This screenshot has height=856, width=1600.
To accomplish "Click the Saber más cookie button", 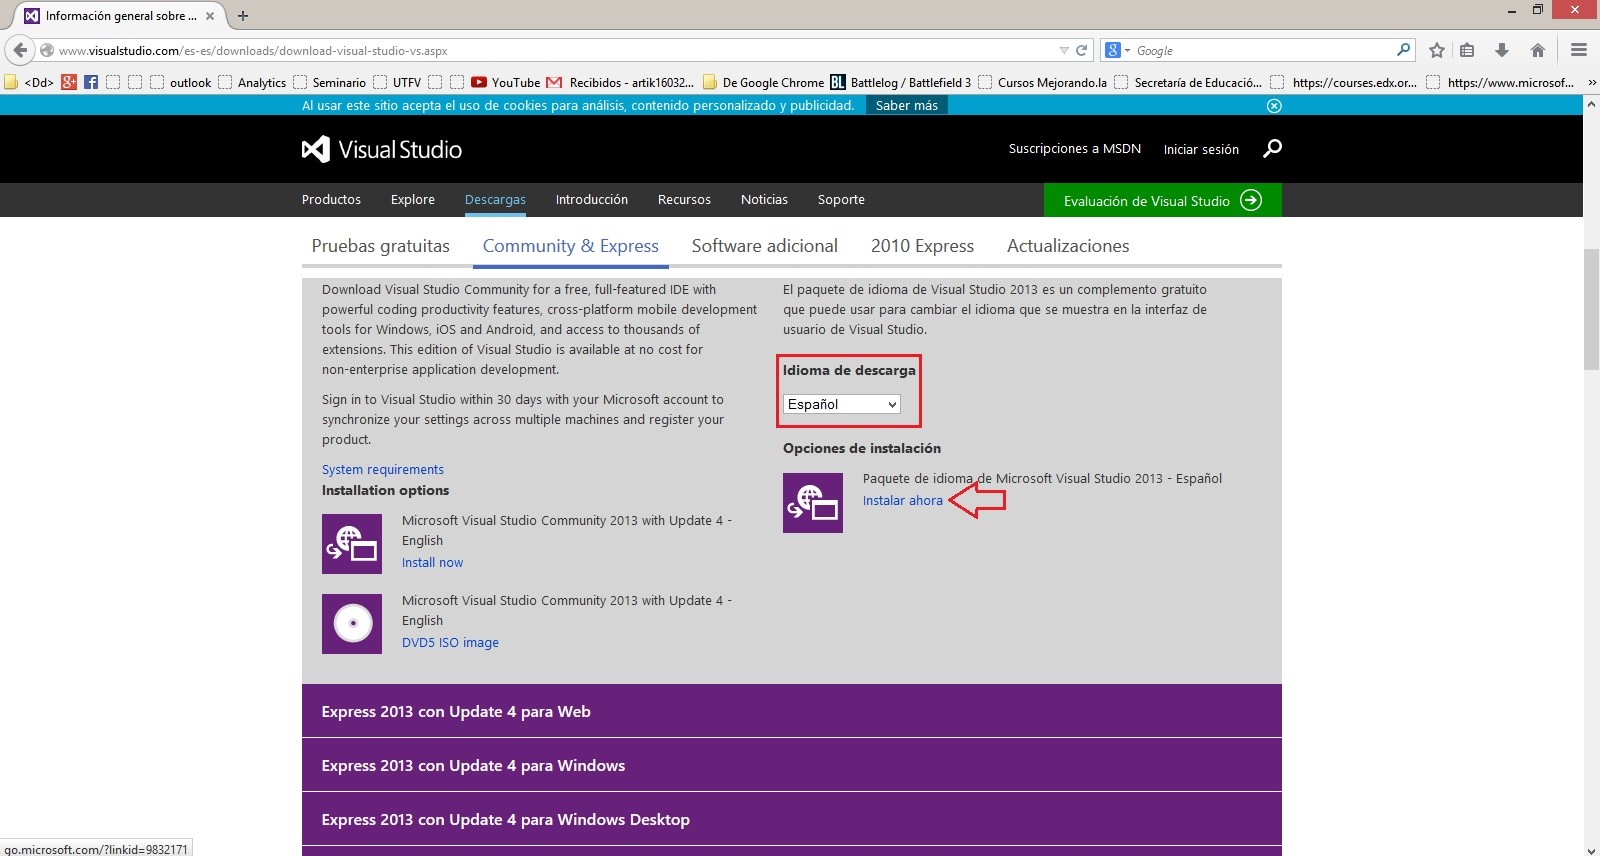I will point(907,106).
